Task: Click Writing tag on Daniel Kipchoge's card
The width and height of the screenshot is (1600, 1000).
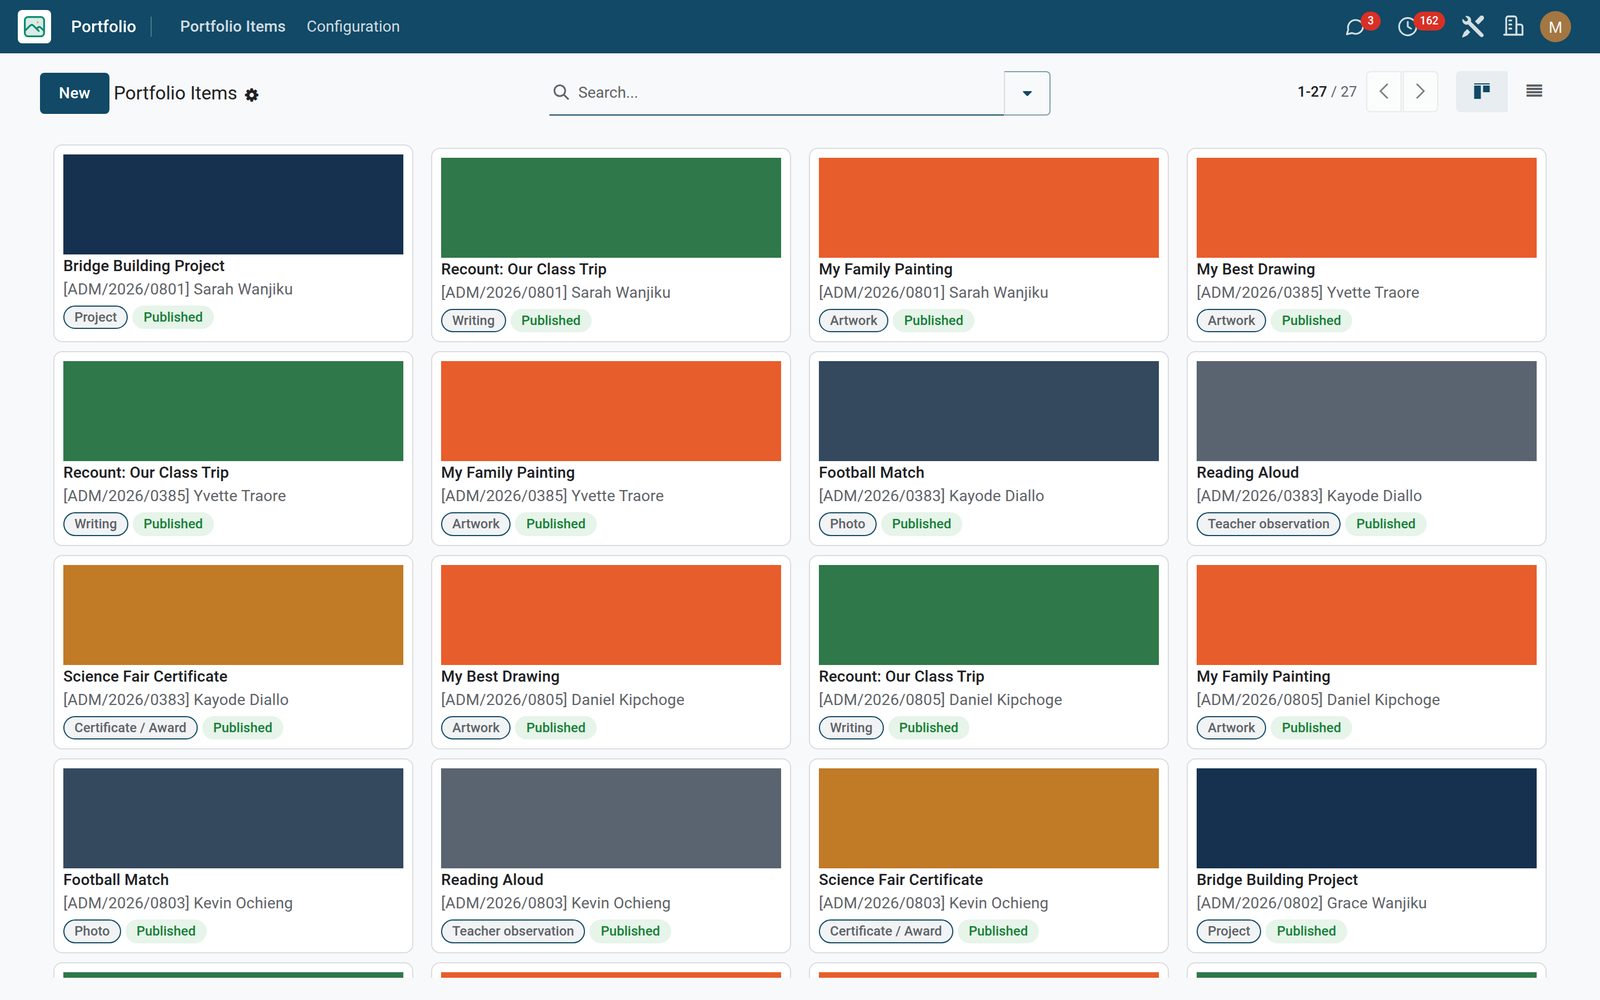Action: [x=851, y=728]
